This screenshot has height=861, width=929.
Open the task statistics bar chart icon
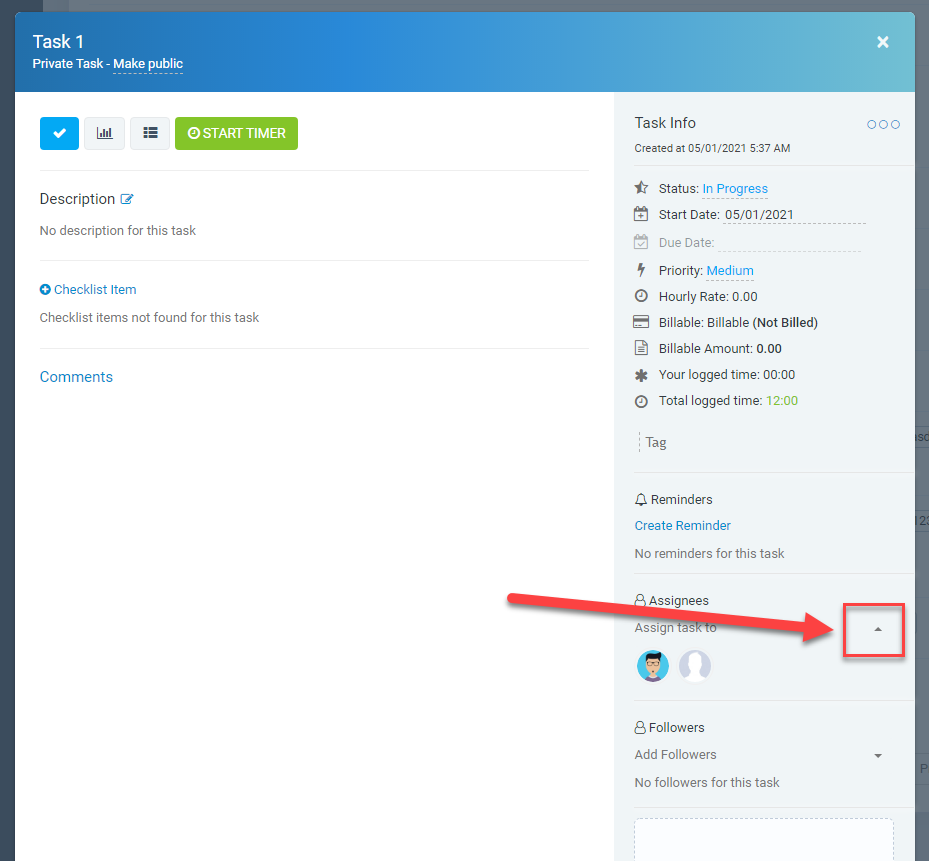[x=104, y=133]
